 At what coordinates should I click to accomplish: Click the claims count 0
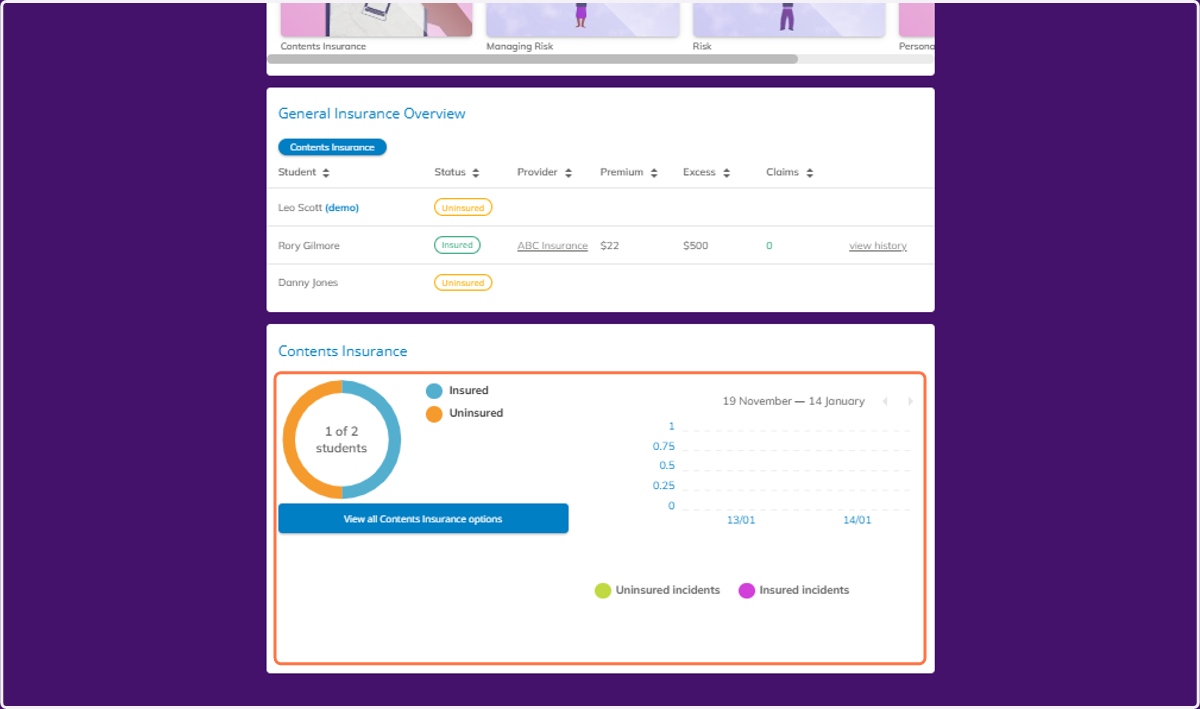pos(769,245)
